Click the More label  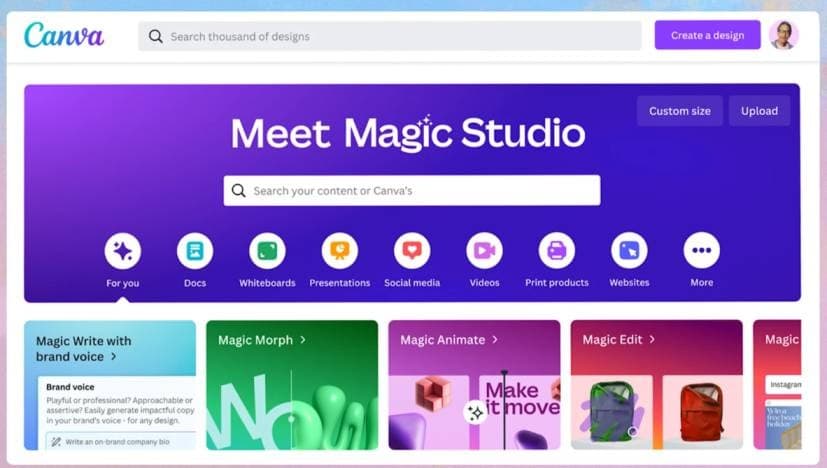[x=701, y=283]
